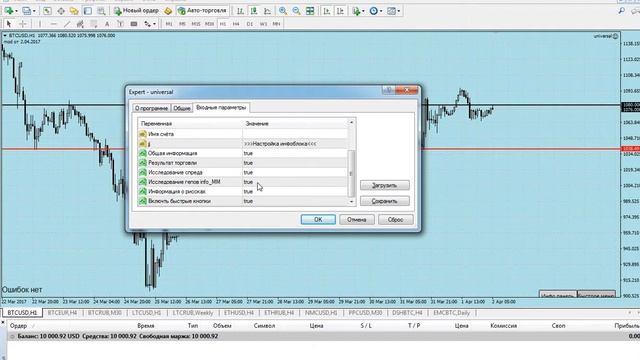Screen dimensions: 640x360
Task: Select the Fibonacci retracement tool
Action: (93, 24)
